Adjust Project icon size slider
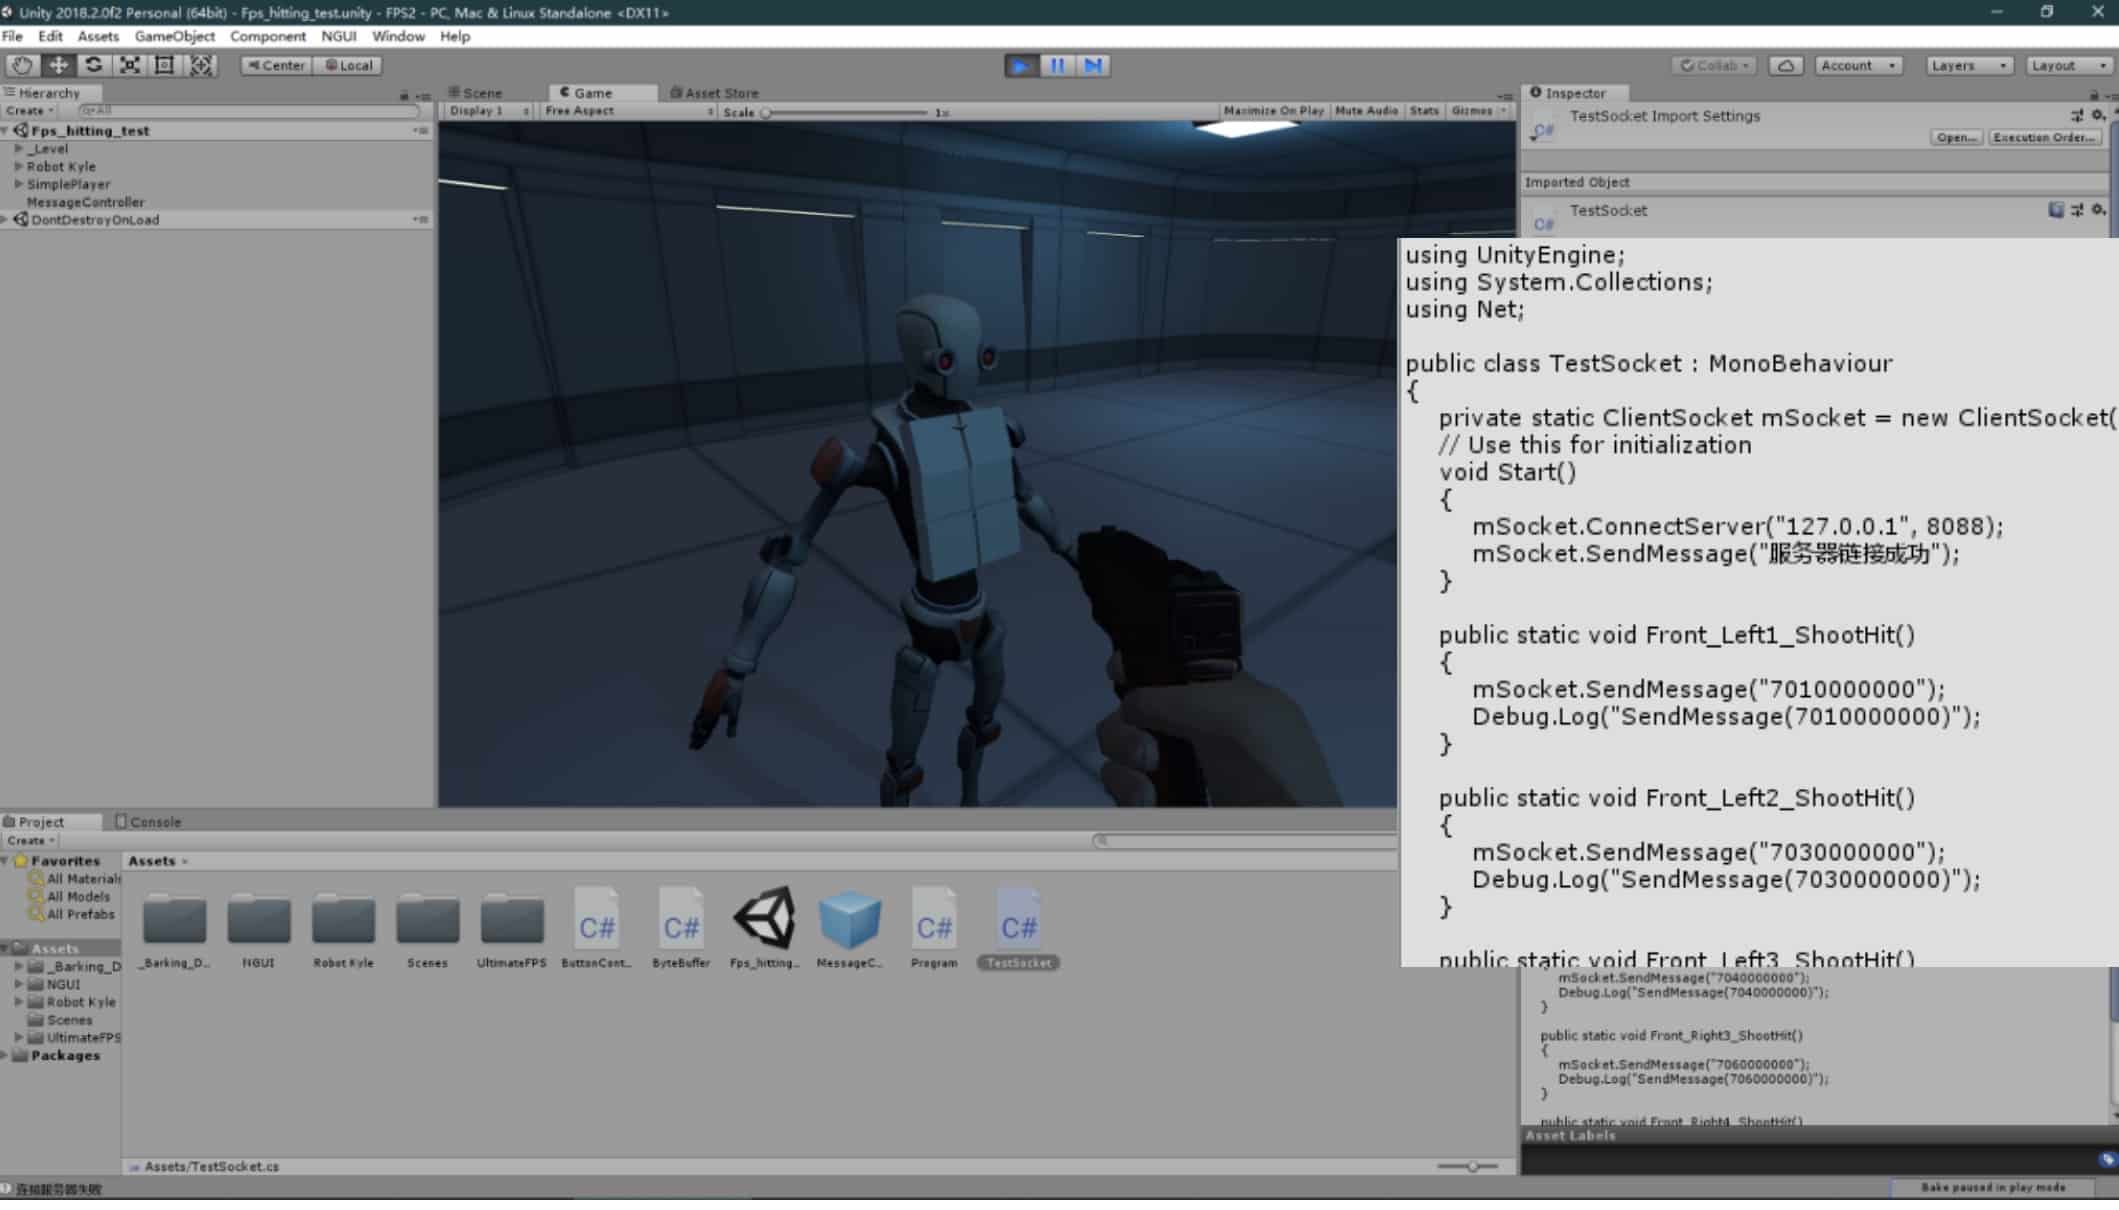Image resolution: width=2119 pixels, height=1210 pixels. tap(1468, 1167)
